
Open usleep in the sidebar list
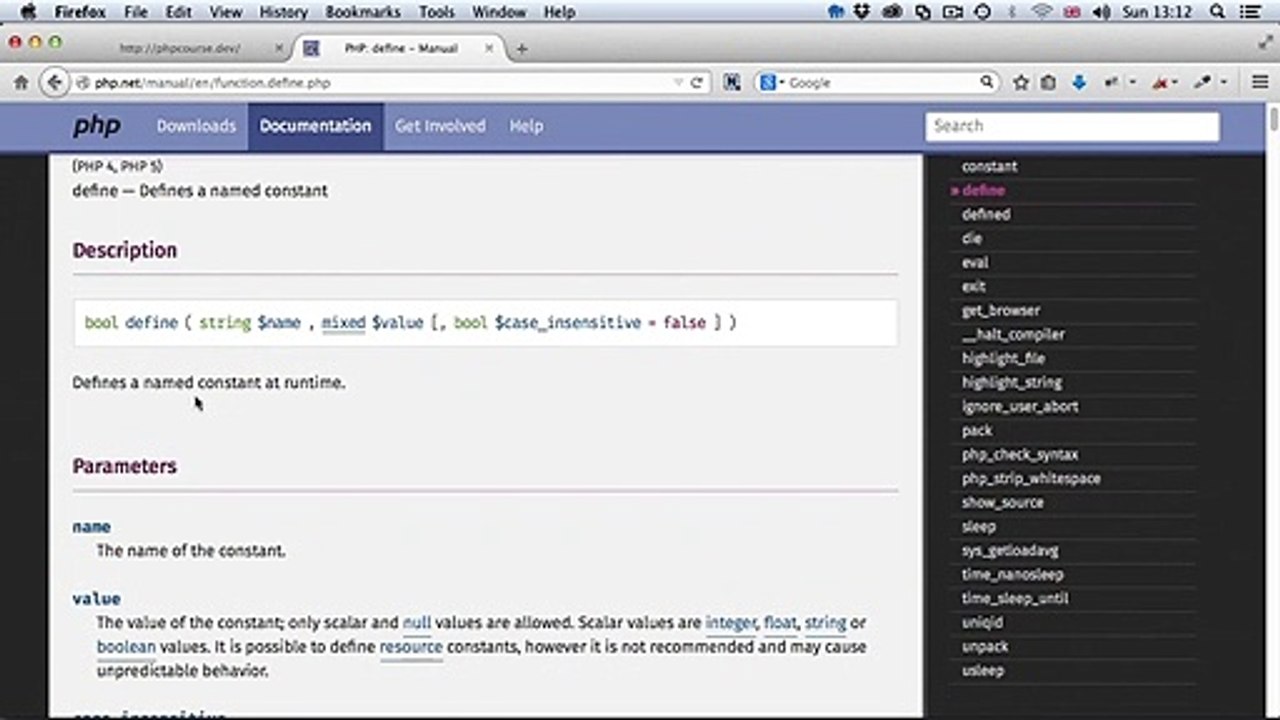coord(982,671)
